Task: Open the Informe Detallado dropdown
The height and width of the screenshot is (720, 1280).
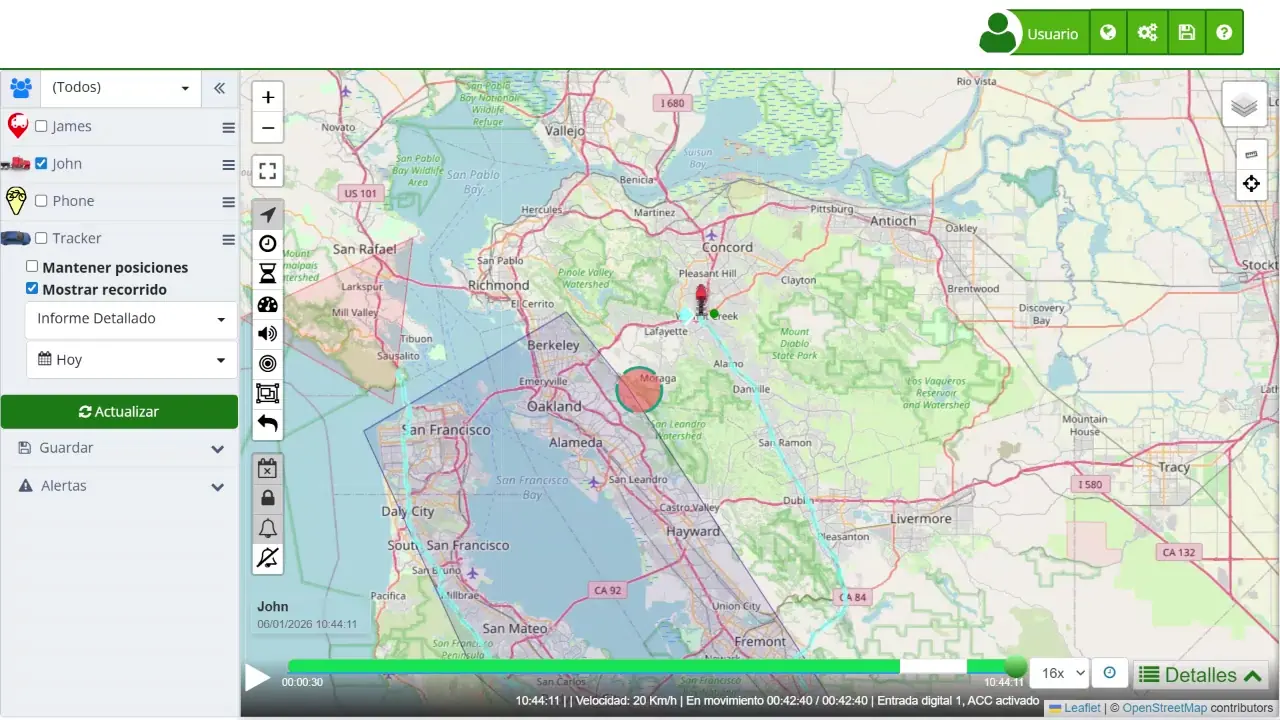Action: [x=131, y=319]
